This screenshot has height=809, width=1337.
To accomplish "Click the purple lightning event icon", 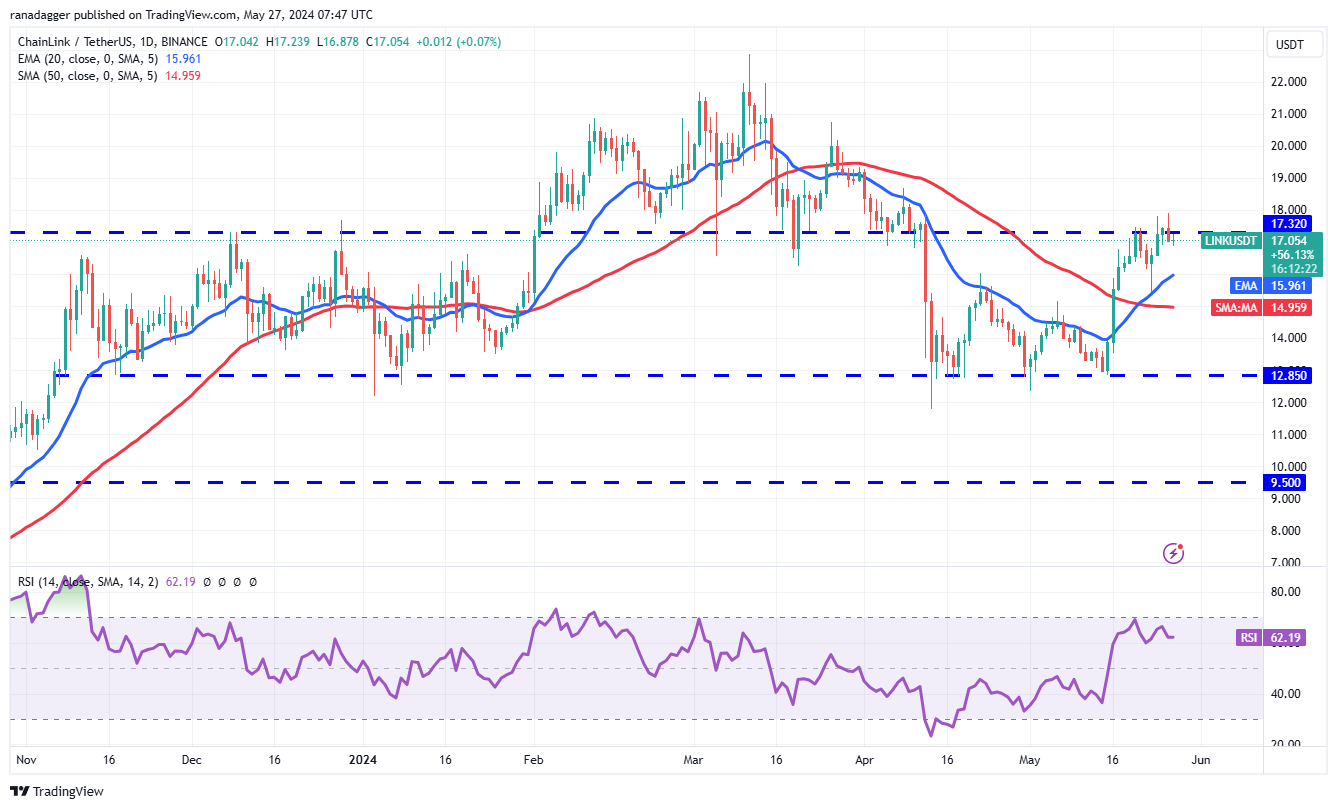I will 1175,552.
